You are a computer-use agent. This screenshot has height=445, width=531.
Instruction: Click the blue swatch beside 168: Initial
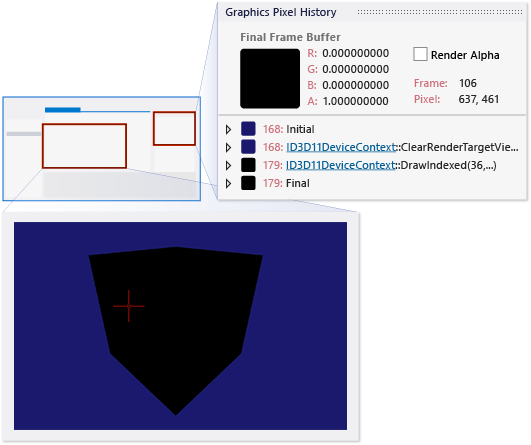pos(248,129)
